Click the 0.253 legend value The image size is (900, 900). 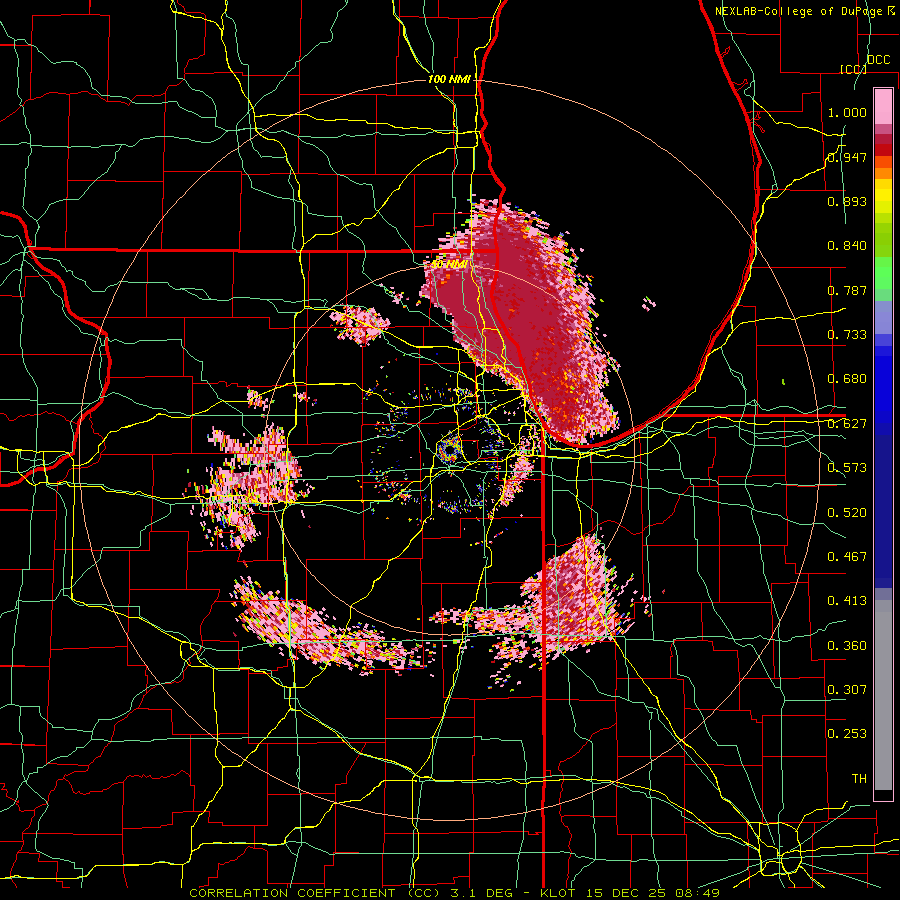tap(847, 734)
